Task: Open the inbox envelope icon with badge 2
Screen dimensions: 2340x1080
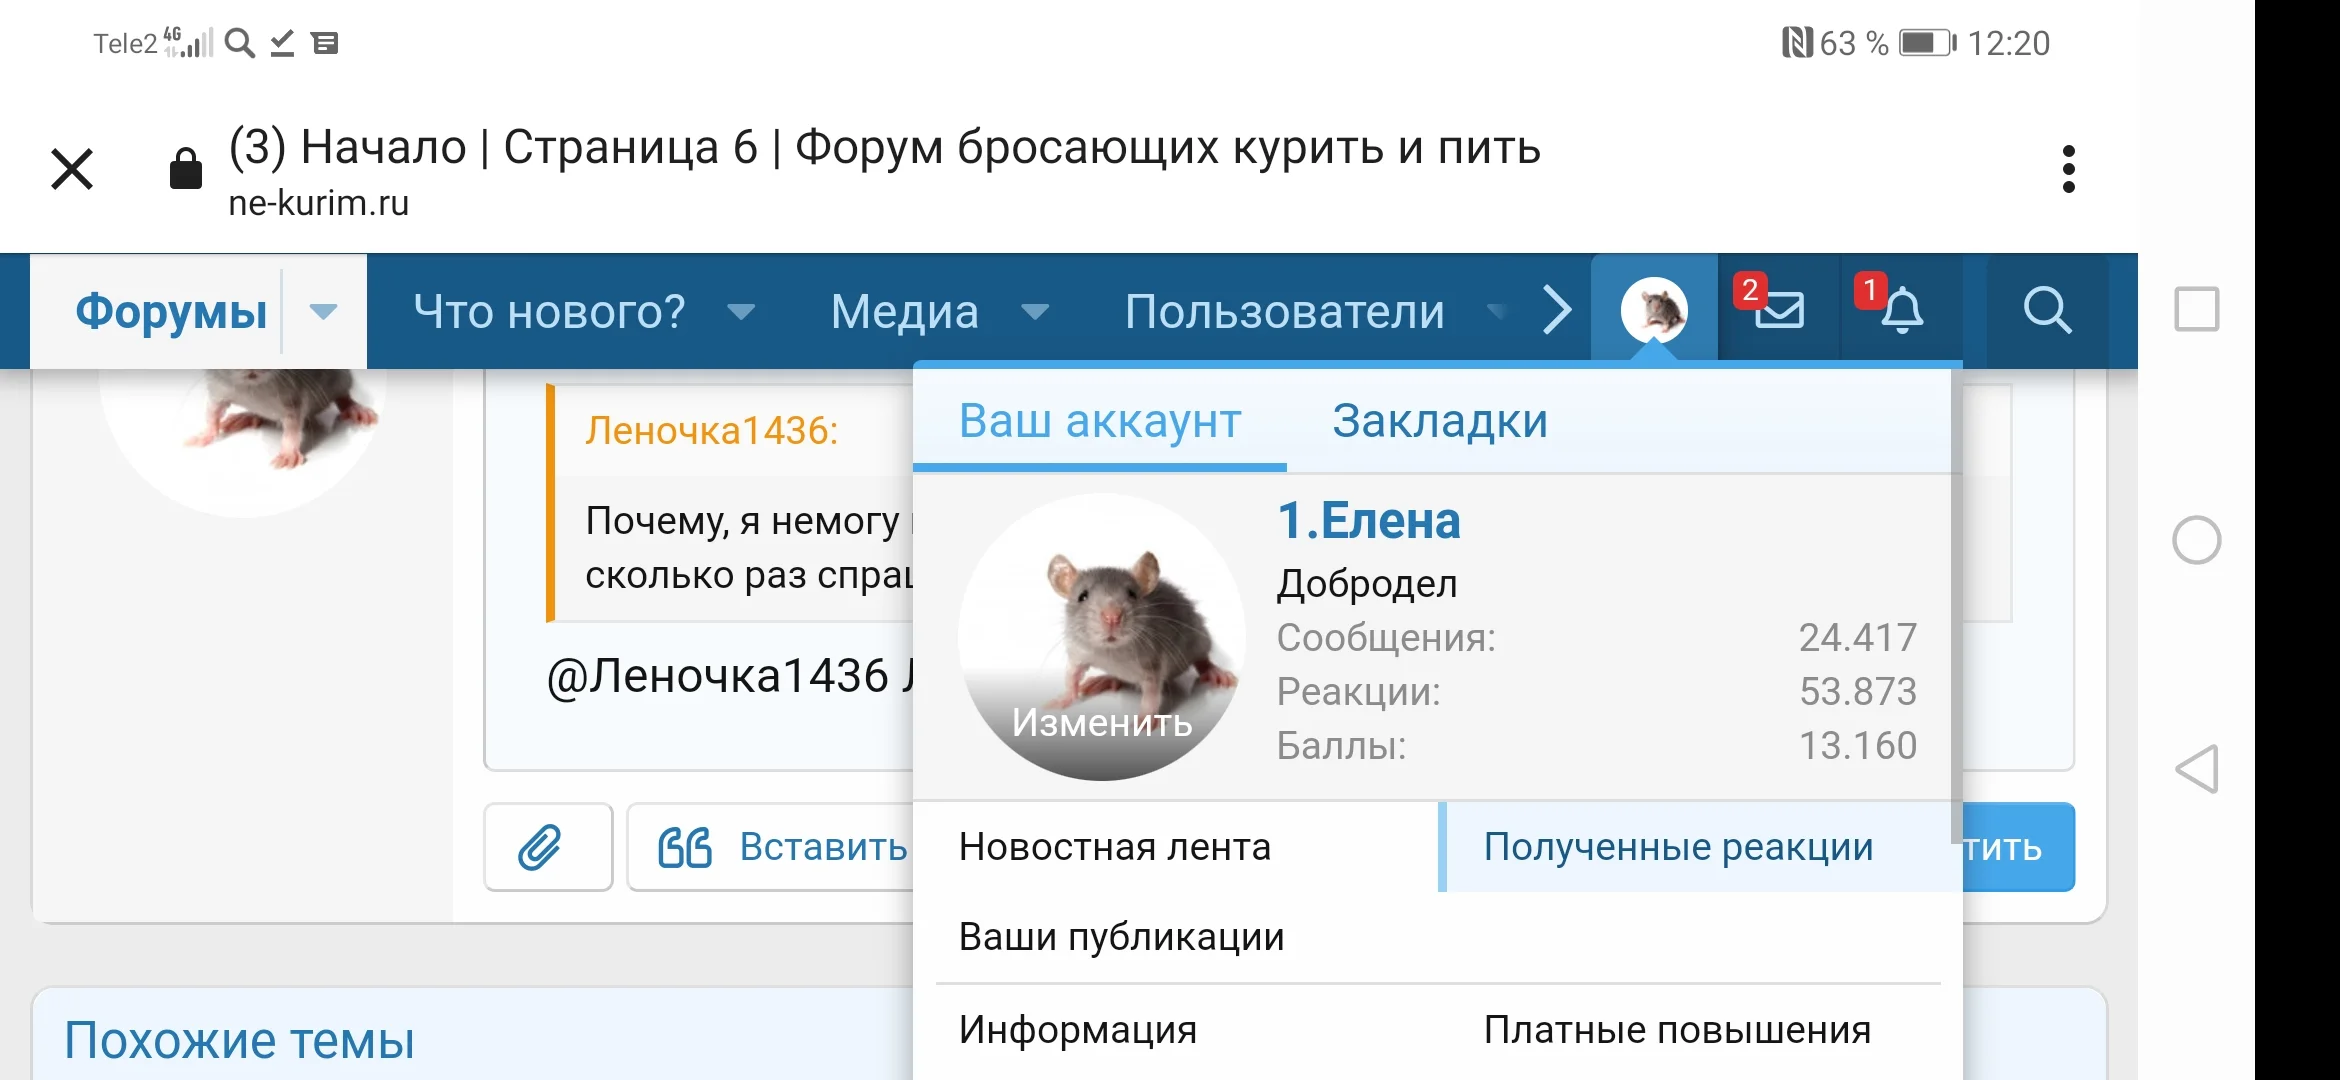Action: pos(1779,310)
